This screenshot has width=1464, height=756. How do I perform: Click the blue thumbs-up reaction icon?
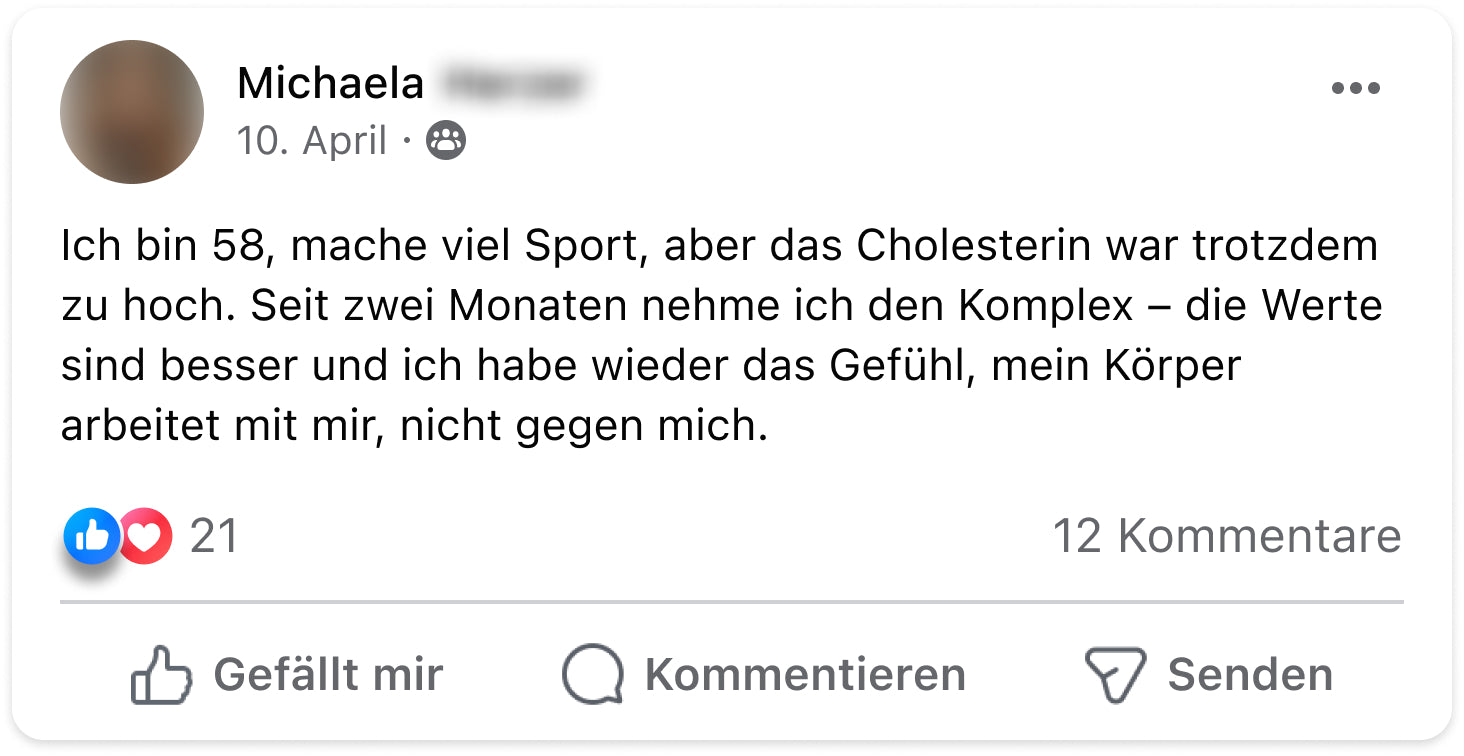click(x=91, y=537)
